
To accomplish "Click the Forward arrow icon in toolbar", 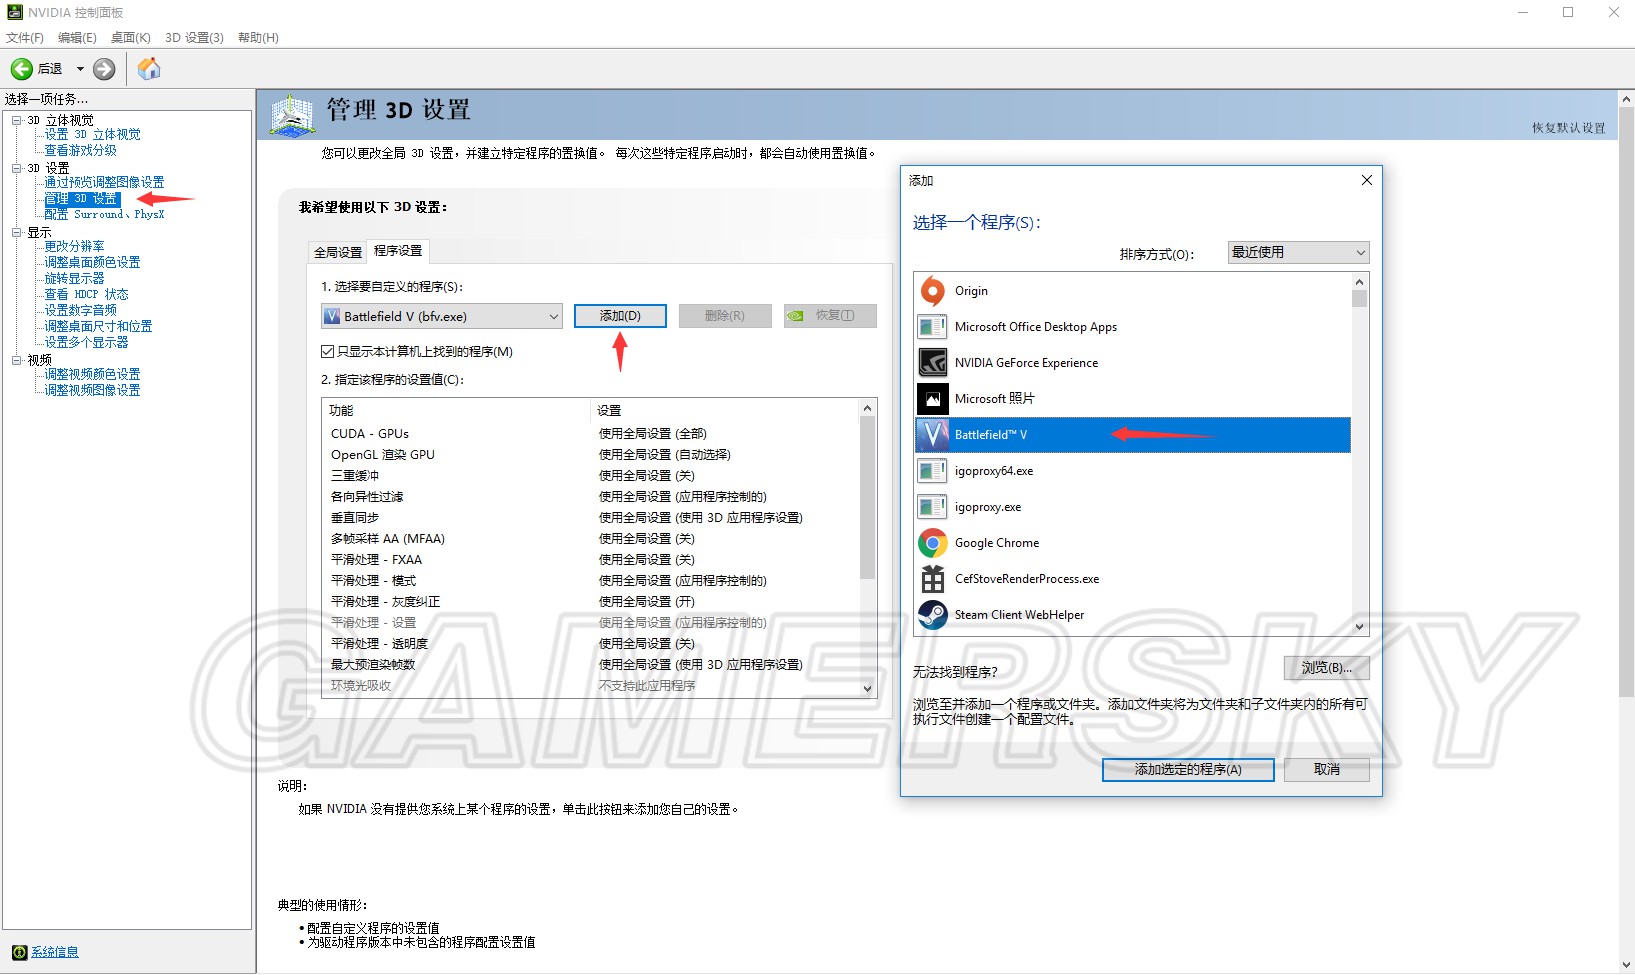I will coord(104,69).
